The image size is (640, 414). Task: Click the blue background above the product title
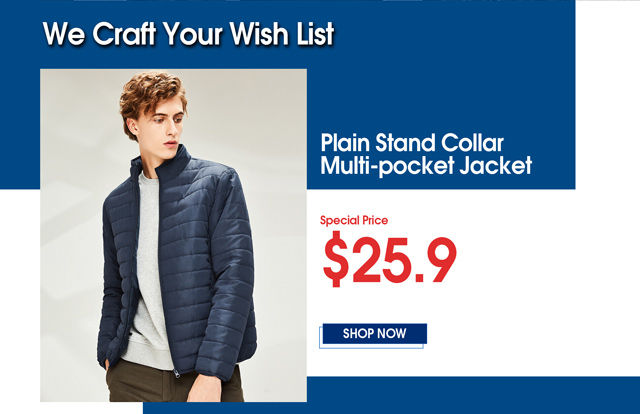(441, 82)
